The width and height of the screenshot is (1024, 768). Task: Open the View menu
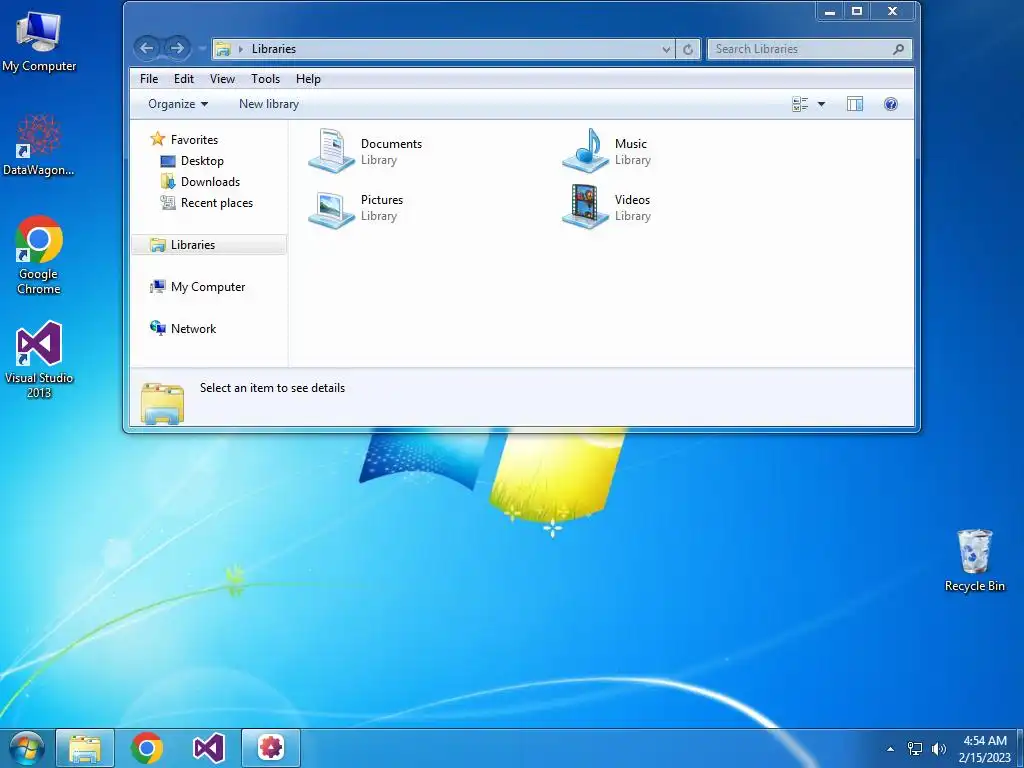[x=222, y=79]
